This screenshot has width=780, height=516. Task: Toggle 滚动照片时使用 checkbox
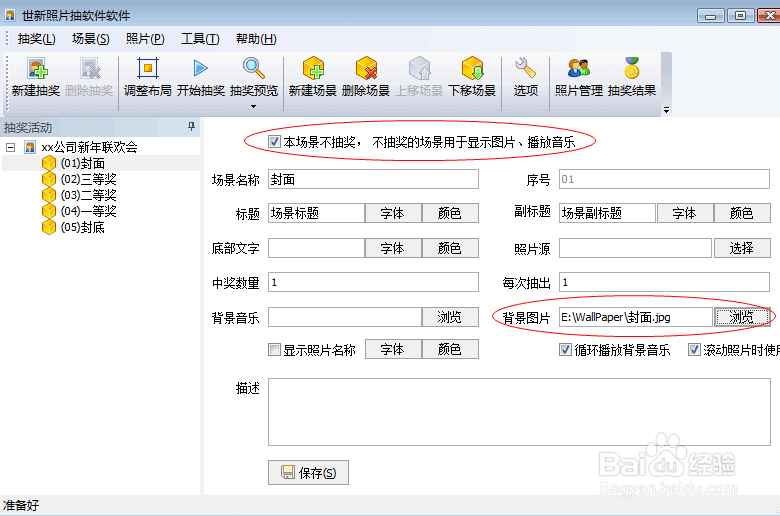point(694,350)
